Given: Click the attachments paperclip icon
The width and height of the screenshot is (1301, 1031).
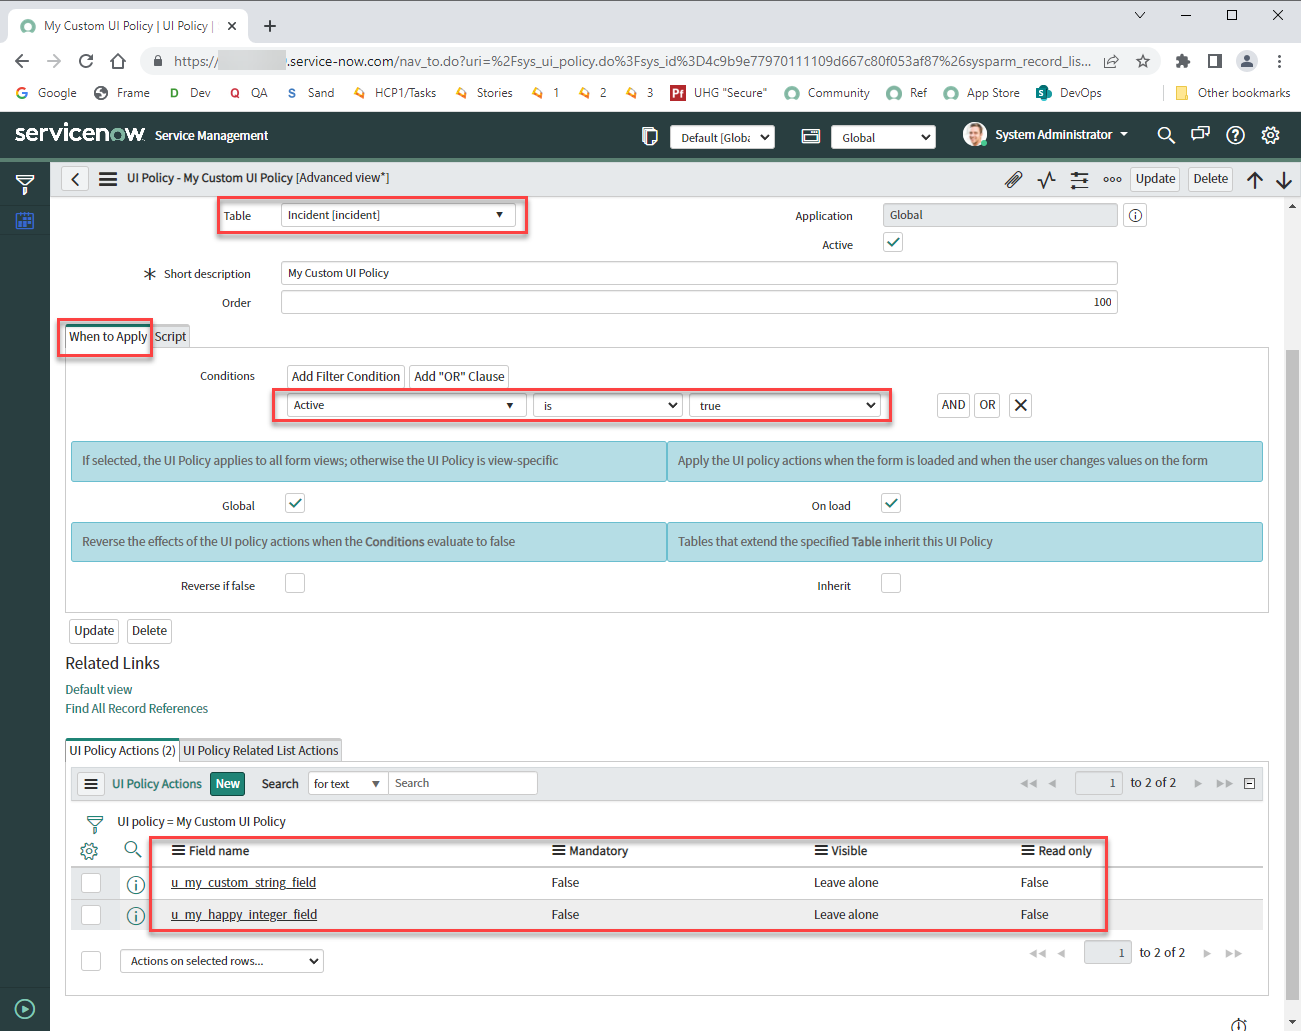Looking at the screenshot, I should click(1013, 180).
